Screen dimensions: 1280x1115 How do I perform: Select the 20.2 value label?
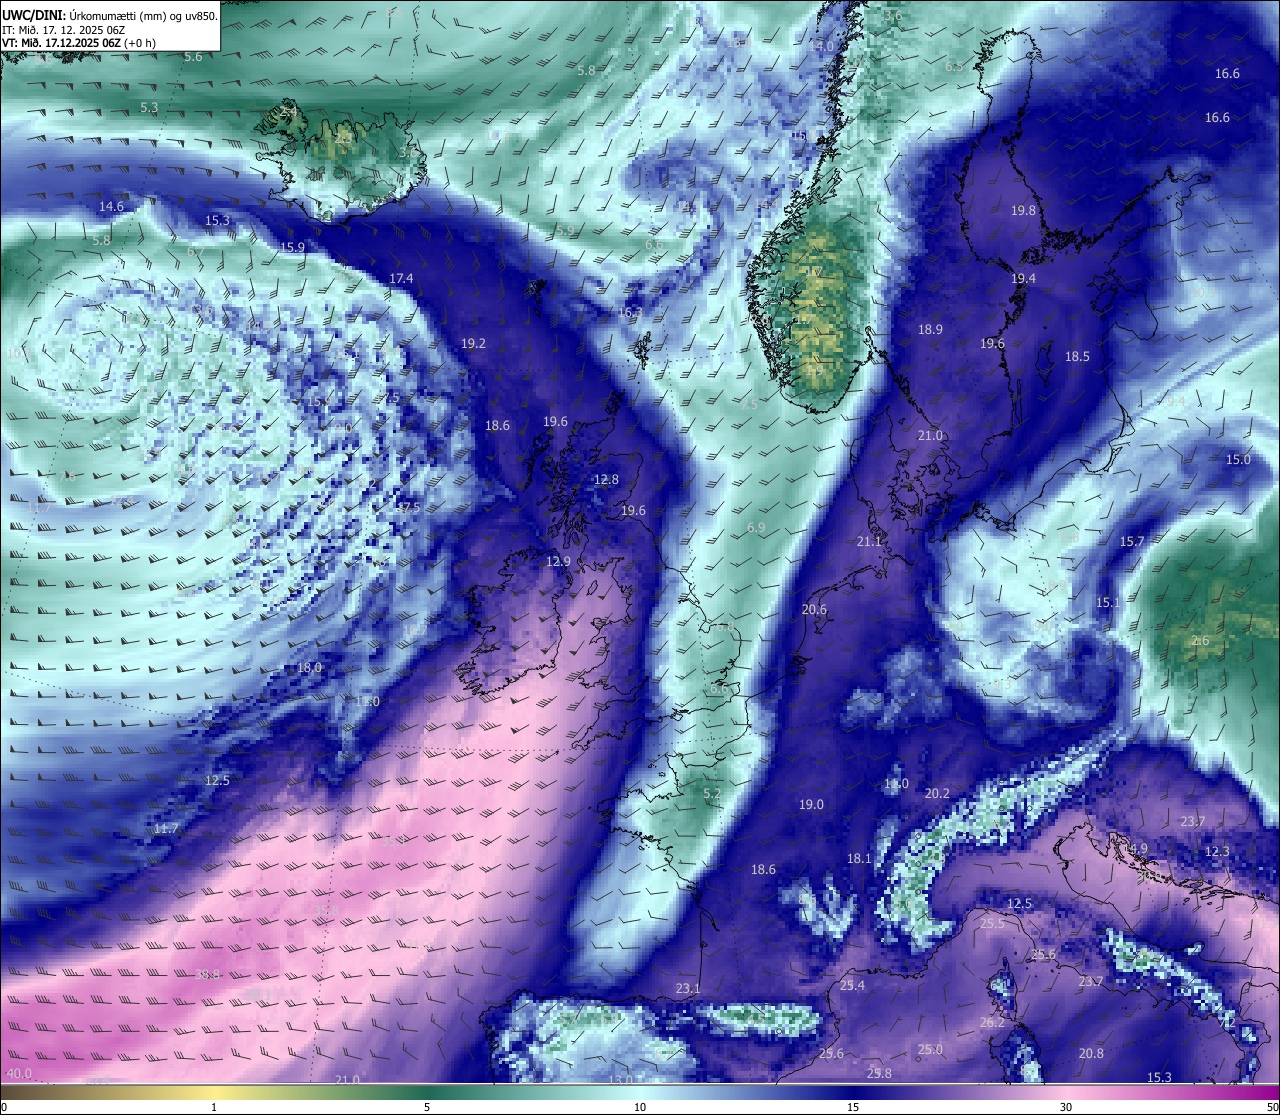(937, 793)
